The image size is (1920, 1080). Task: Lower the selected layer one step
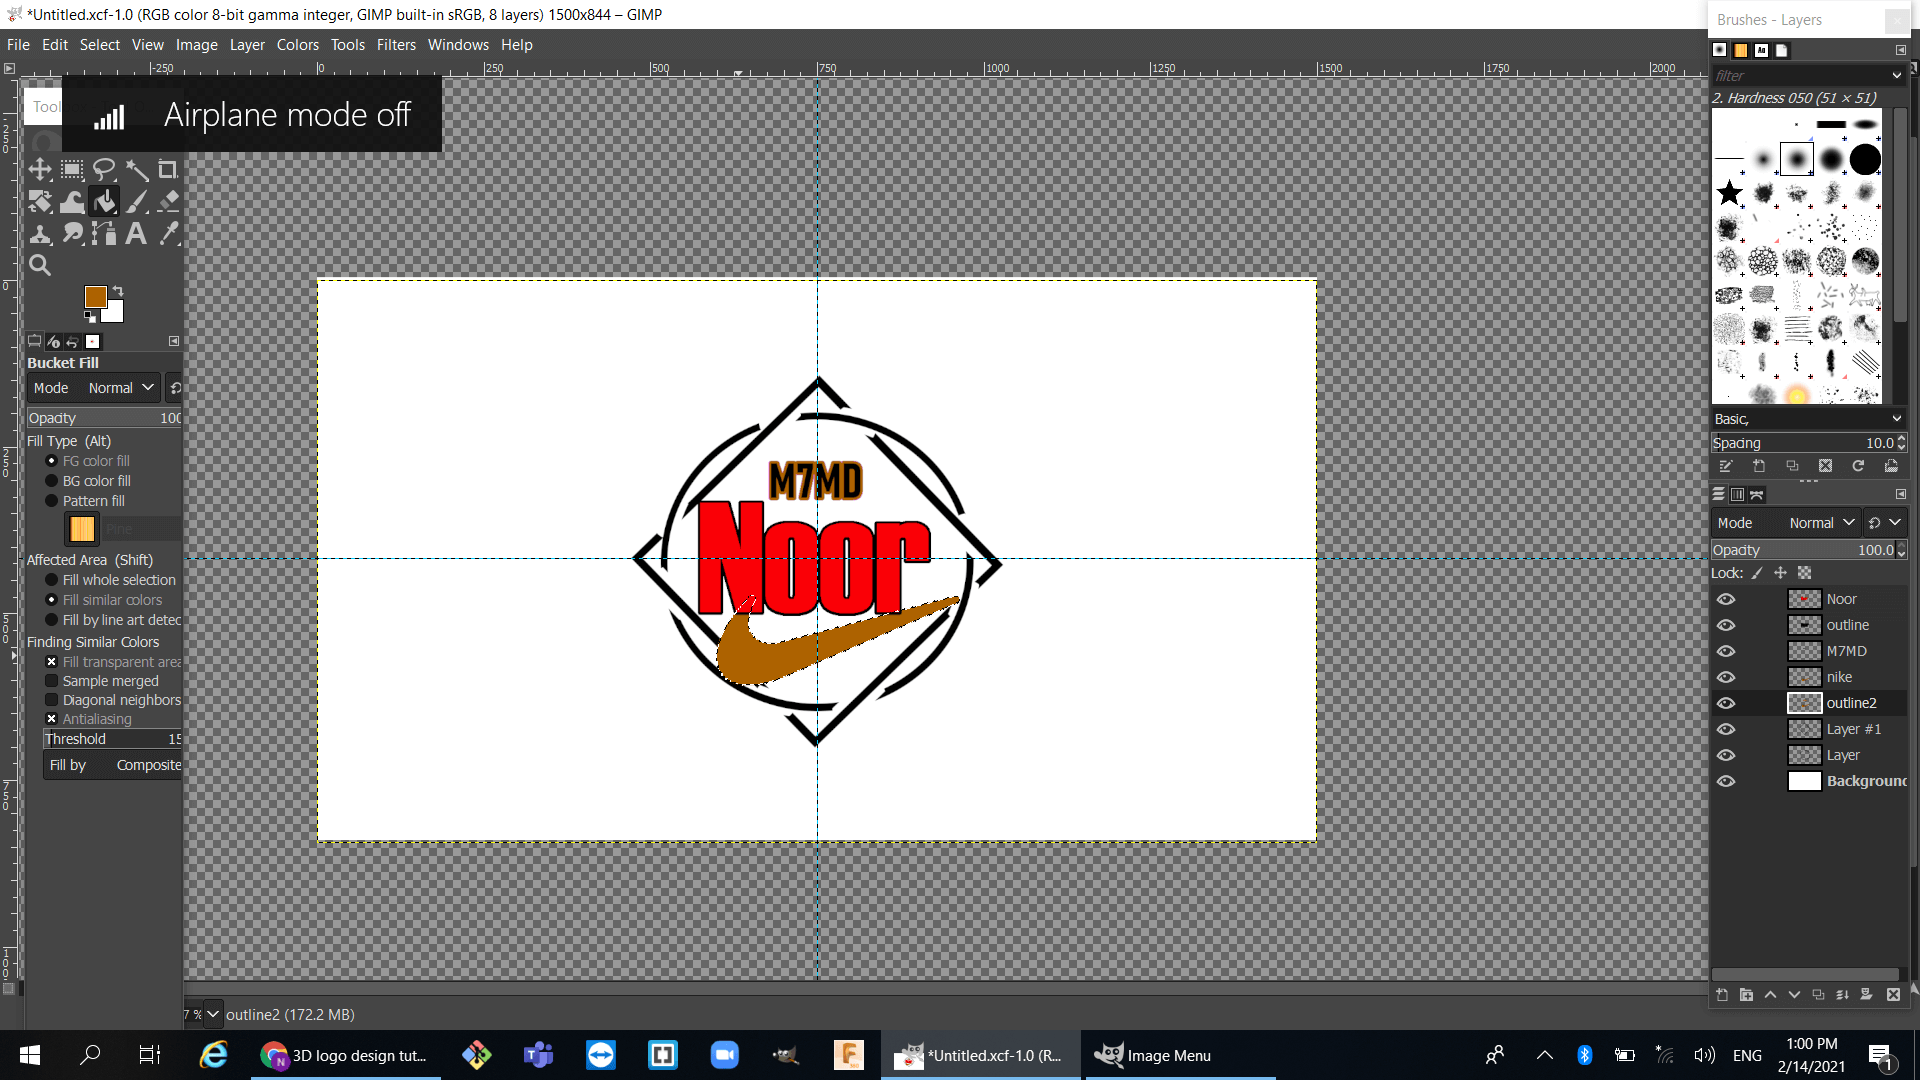pyautogui.click(x=1794, y=995)
